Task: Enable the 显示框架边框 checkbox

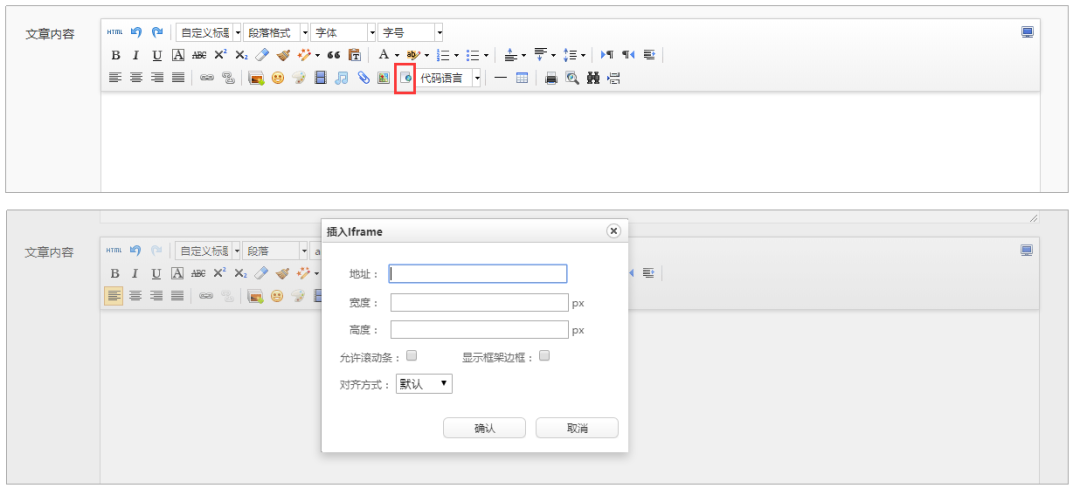Action: click(544, 356)
